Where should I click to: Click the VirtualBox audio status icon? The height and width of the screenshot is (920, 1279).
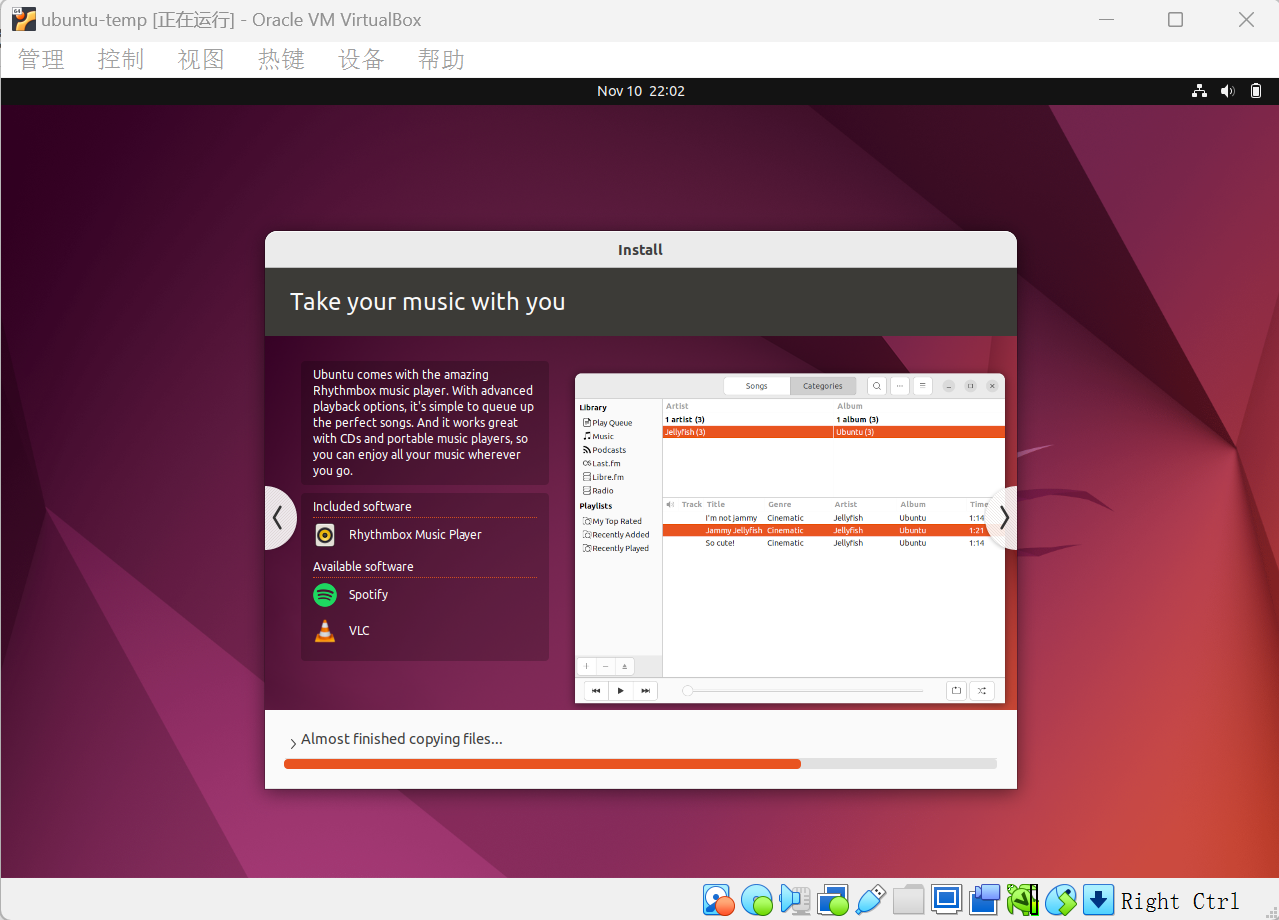795,900
